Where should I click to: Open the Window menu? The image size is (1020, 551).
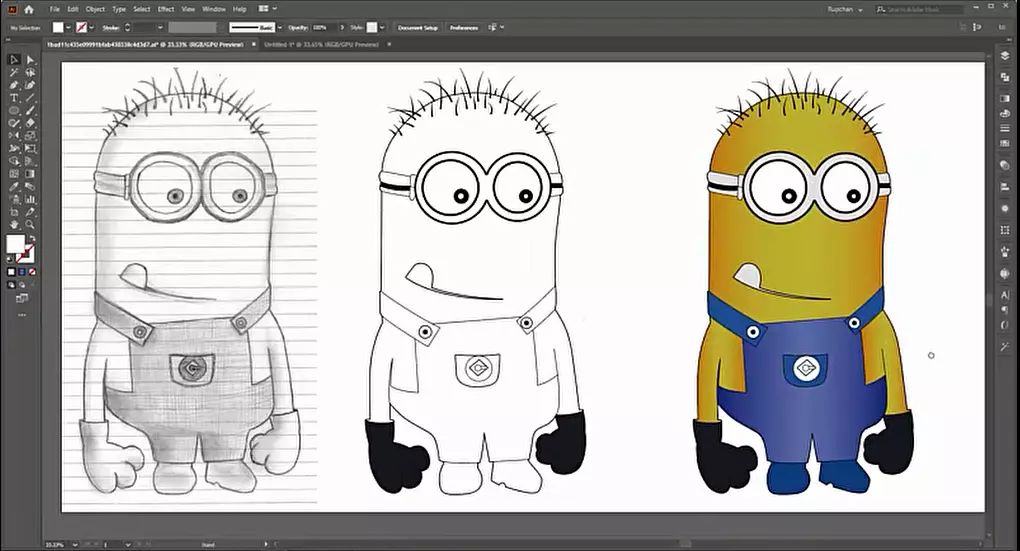pos(213,9)
